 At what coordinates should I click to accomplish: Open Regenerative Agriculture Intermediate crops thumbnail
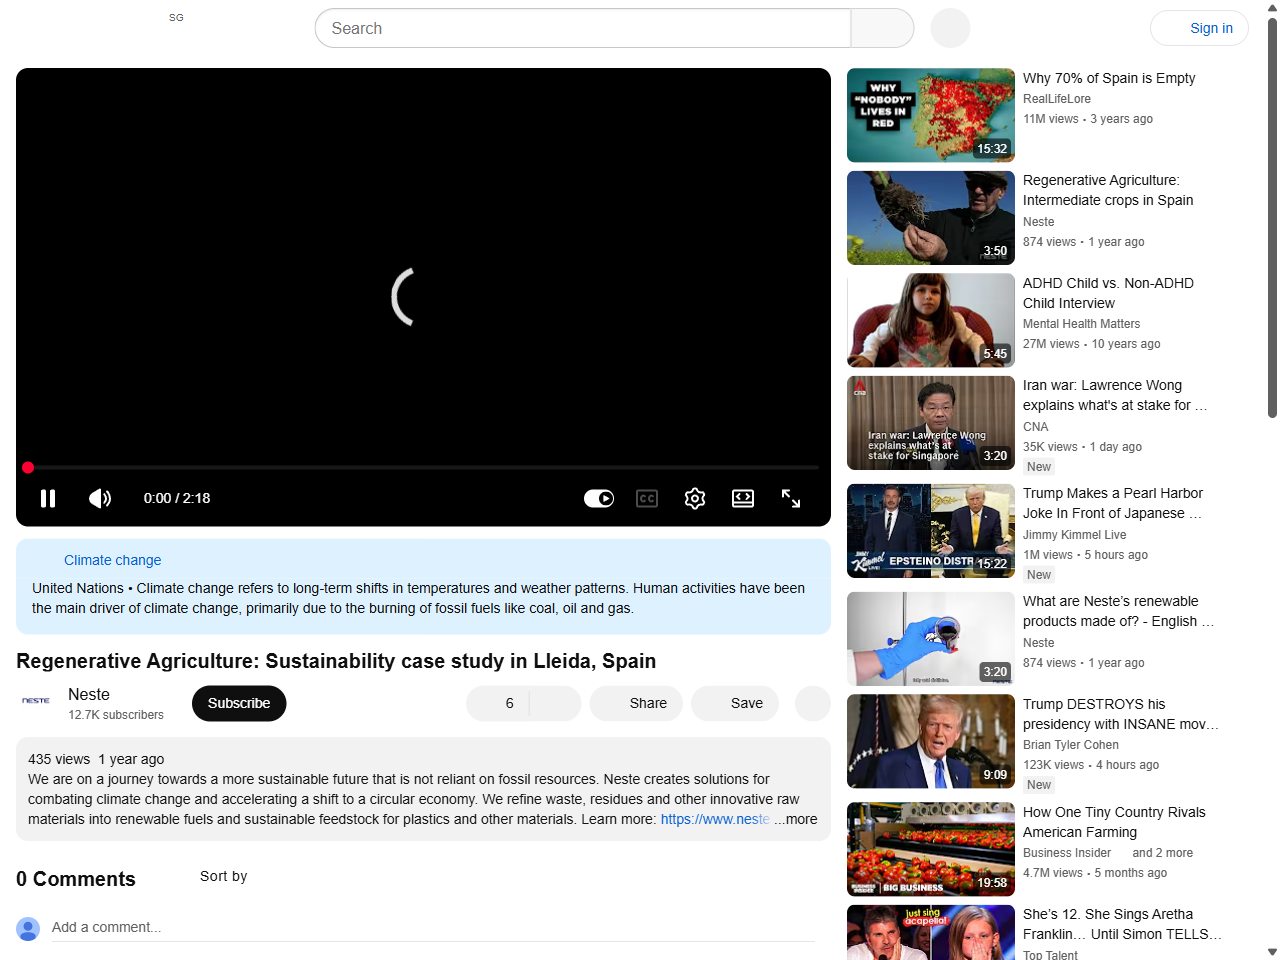(x=931, y=218)
